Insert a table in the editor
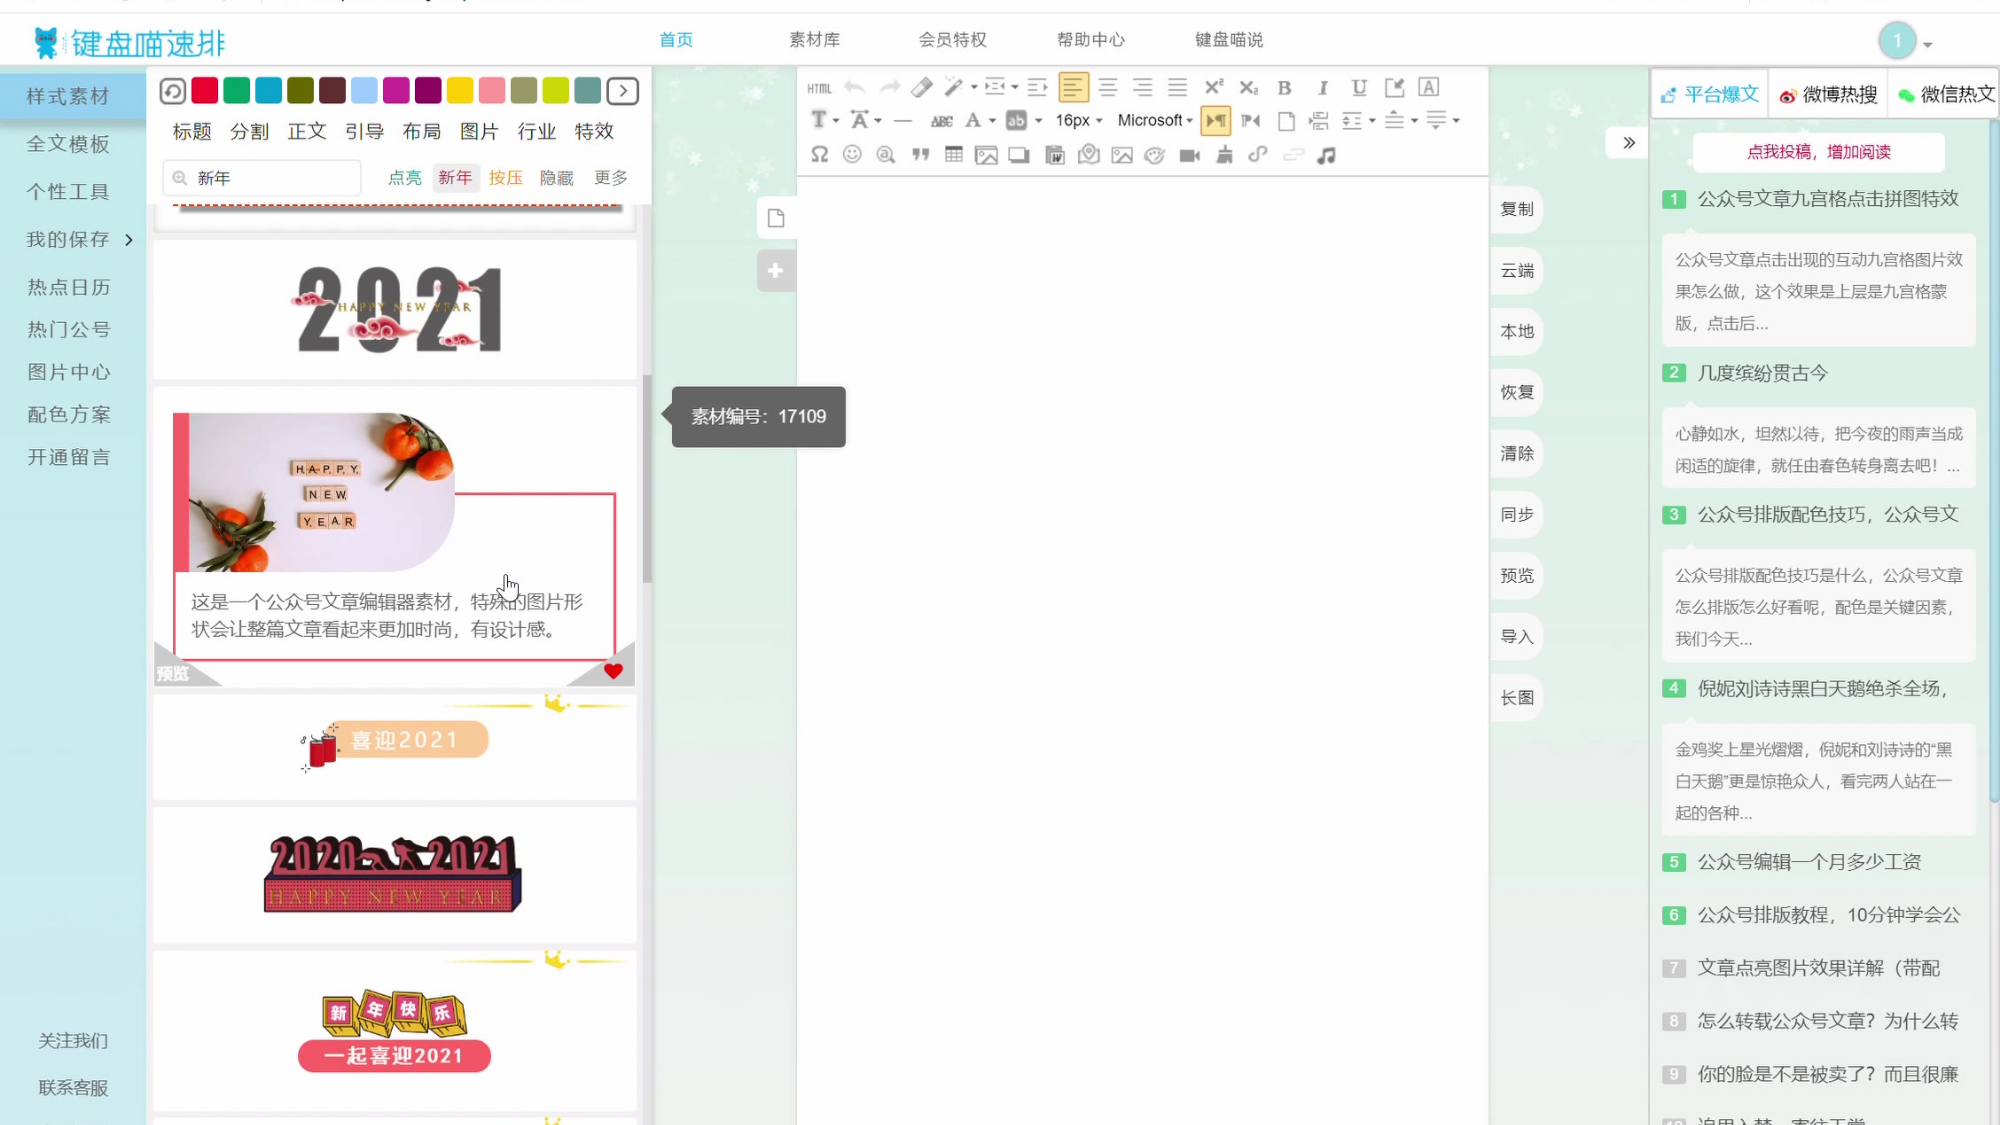 point(954,155)
